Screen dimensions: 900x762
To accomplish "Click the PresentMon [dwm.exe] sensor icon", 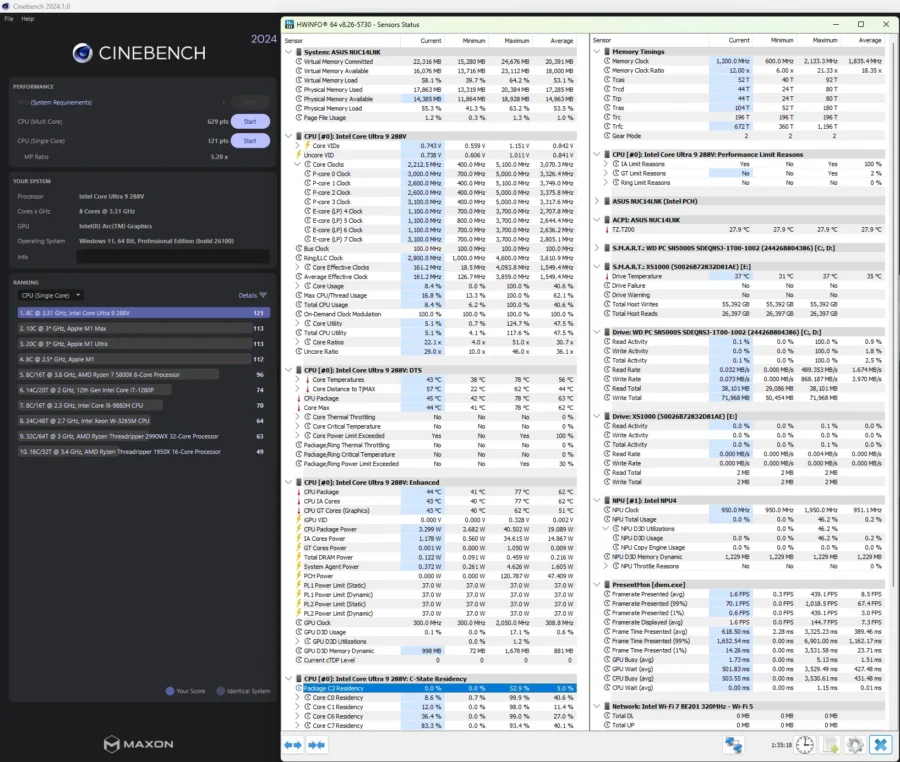I will (607, 585).
